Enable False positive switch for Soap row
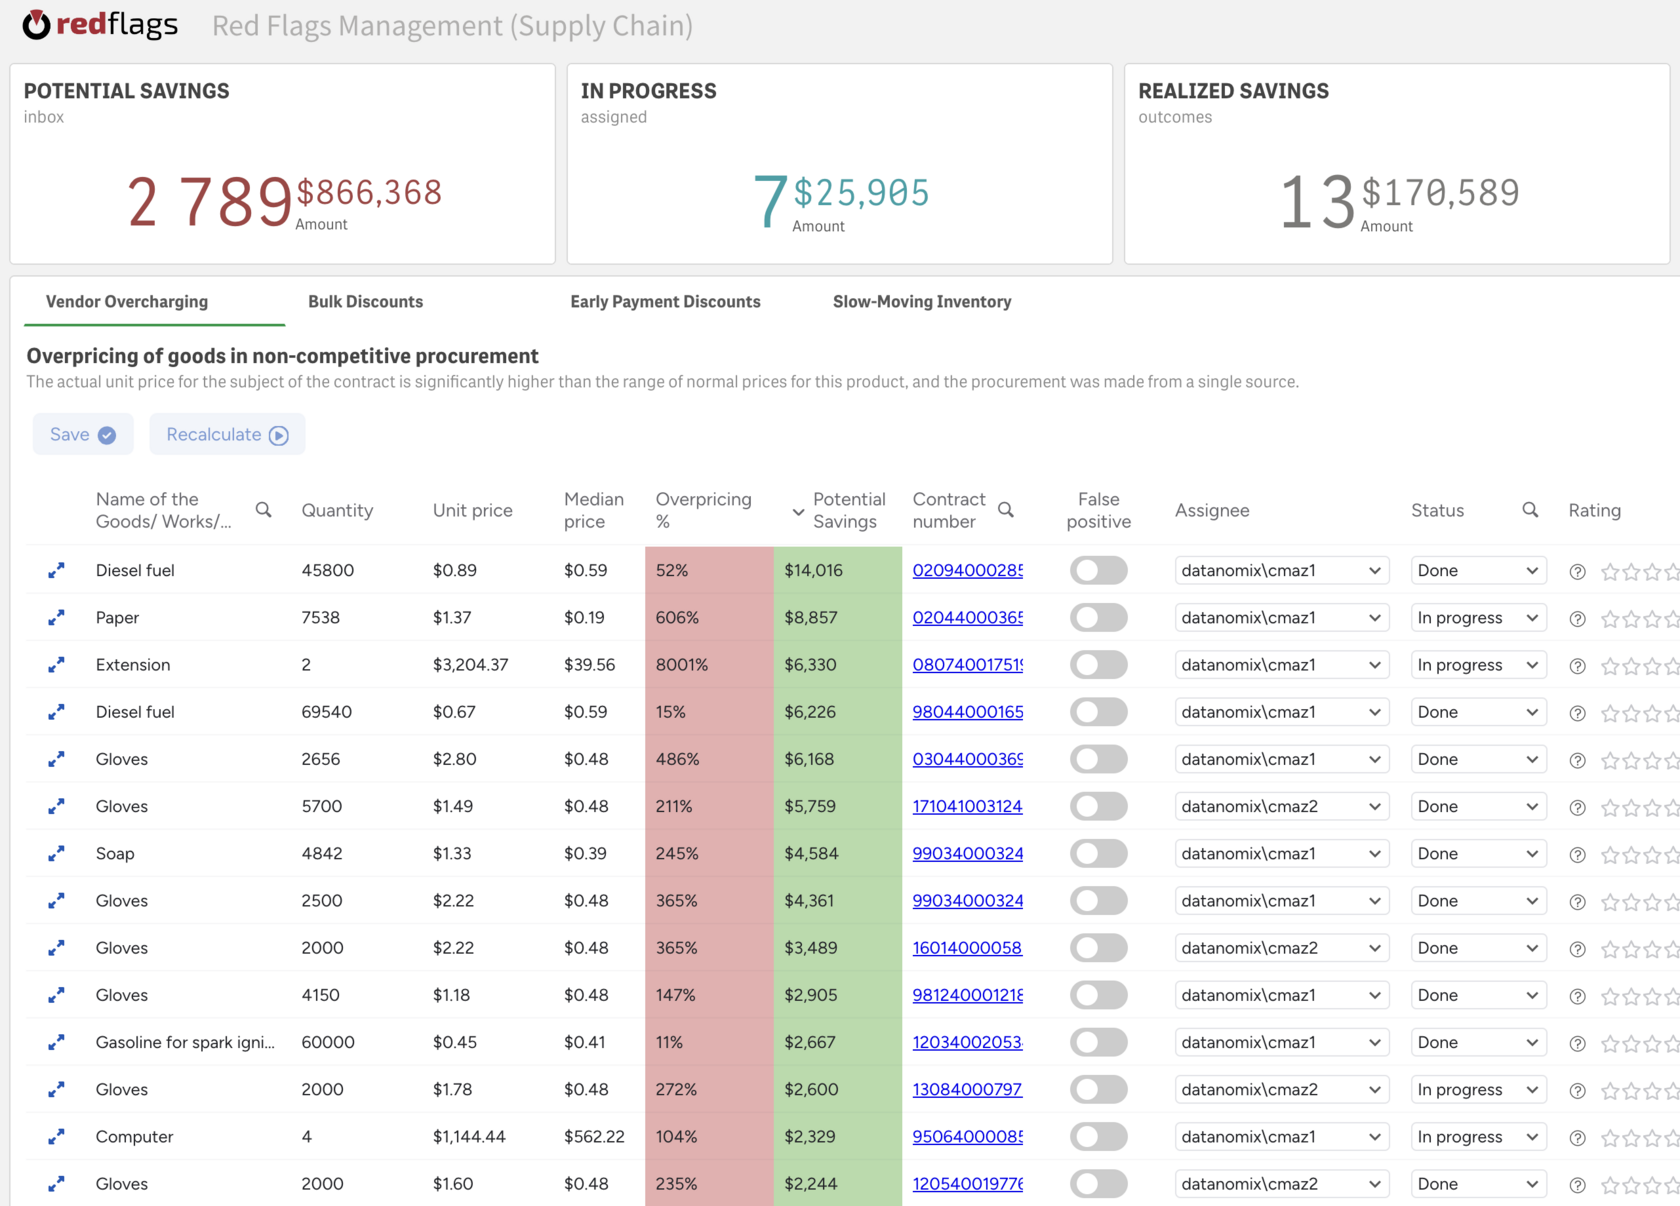Image resolution: width=1680 pixels, height=1206 pixels. [1098, 854]
